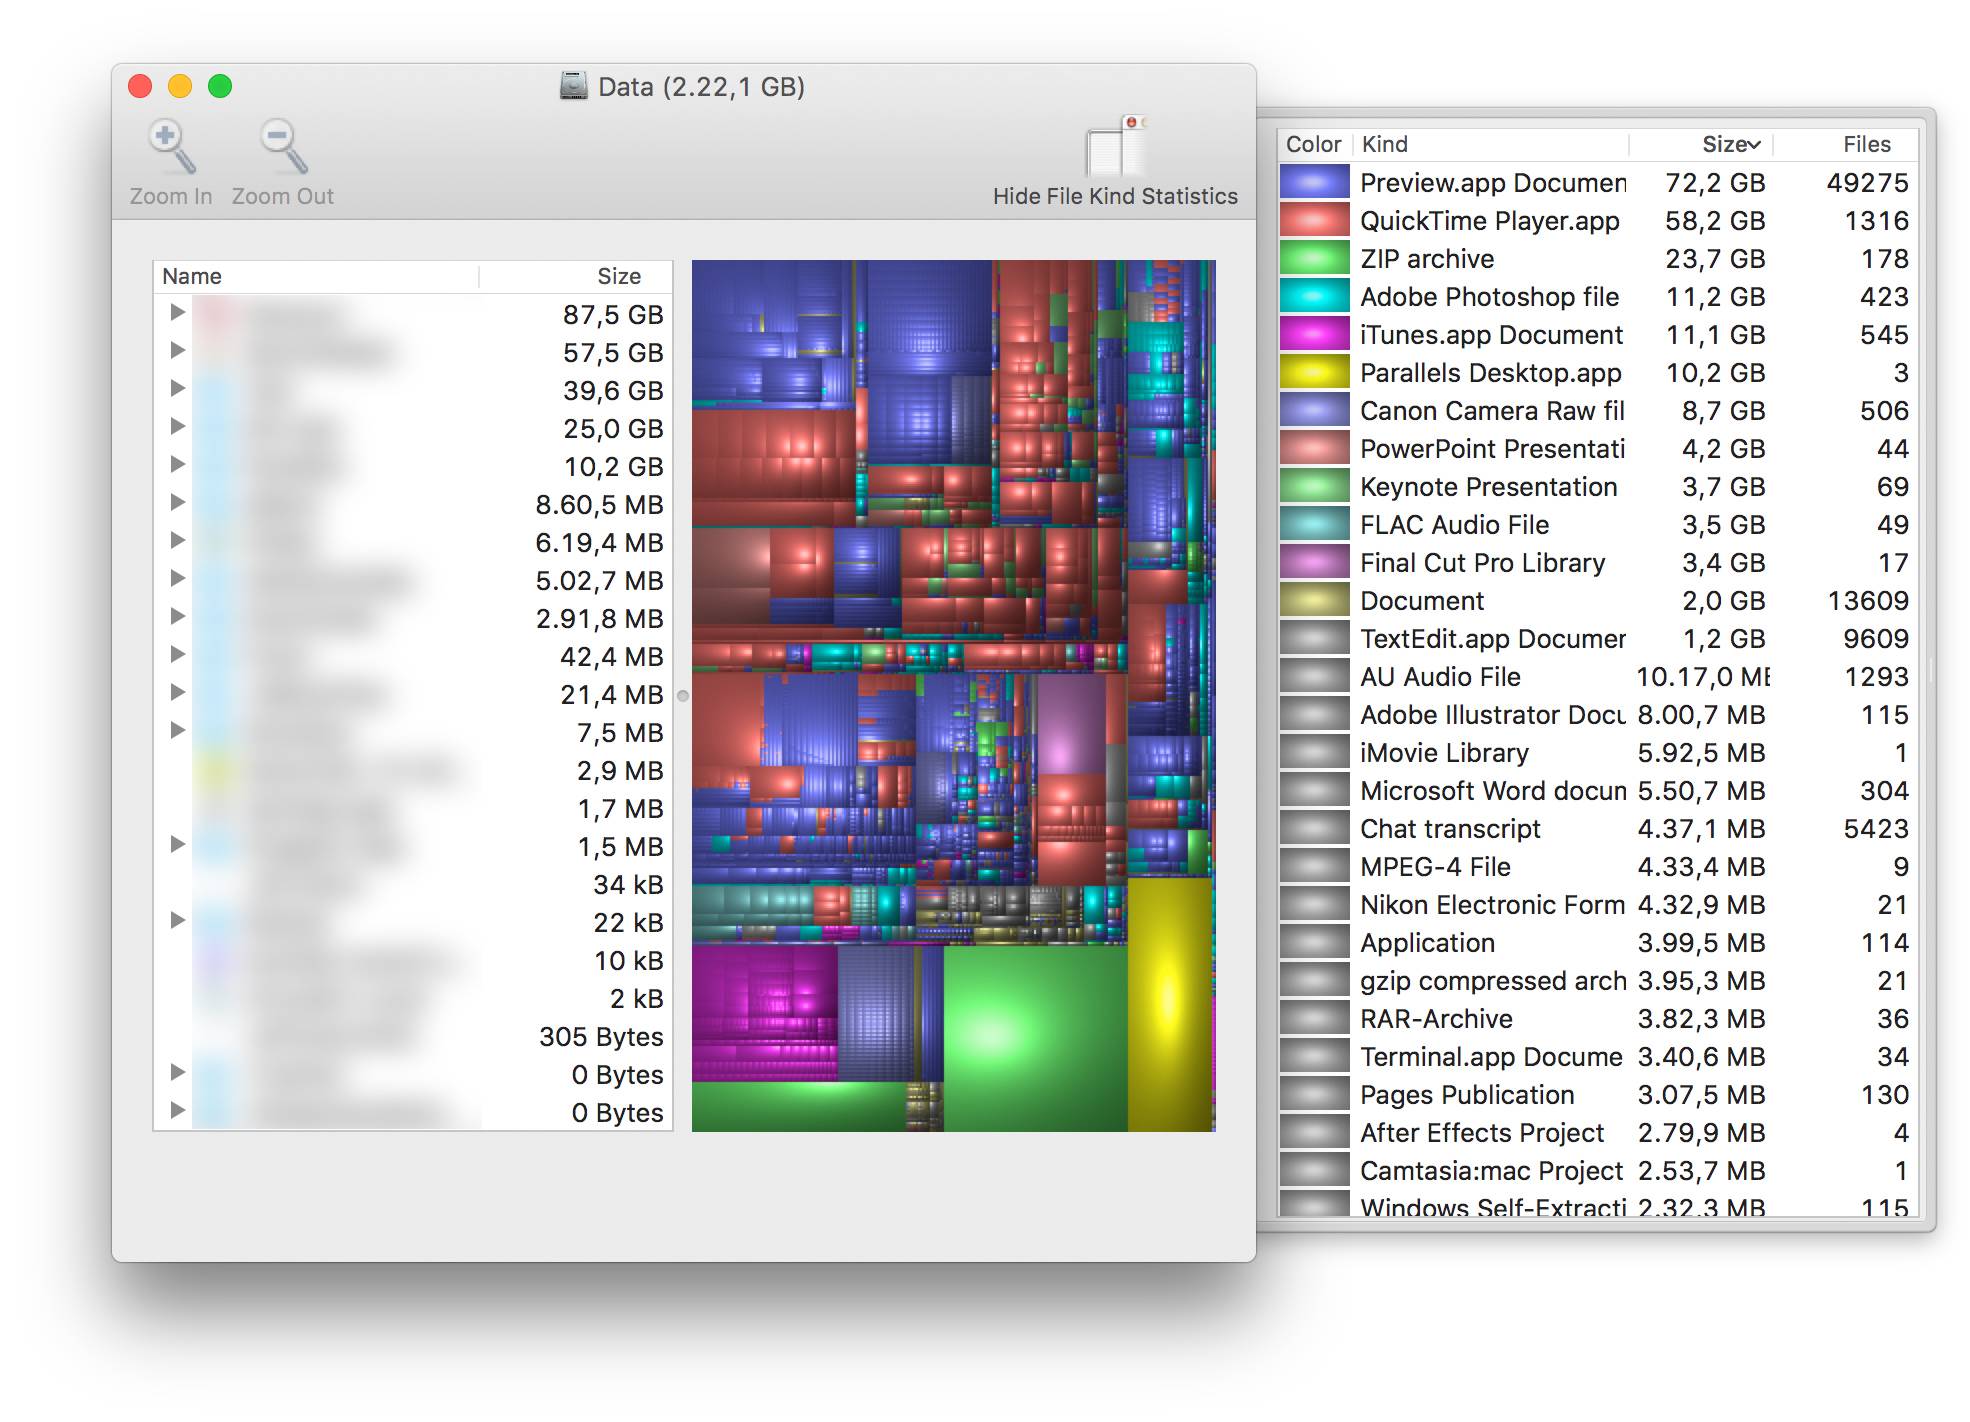The image size is (1970, 1422).
Task: Select the MPEG-4 File row
Action: [x=1598, y=866]
